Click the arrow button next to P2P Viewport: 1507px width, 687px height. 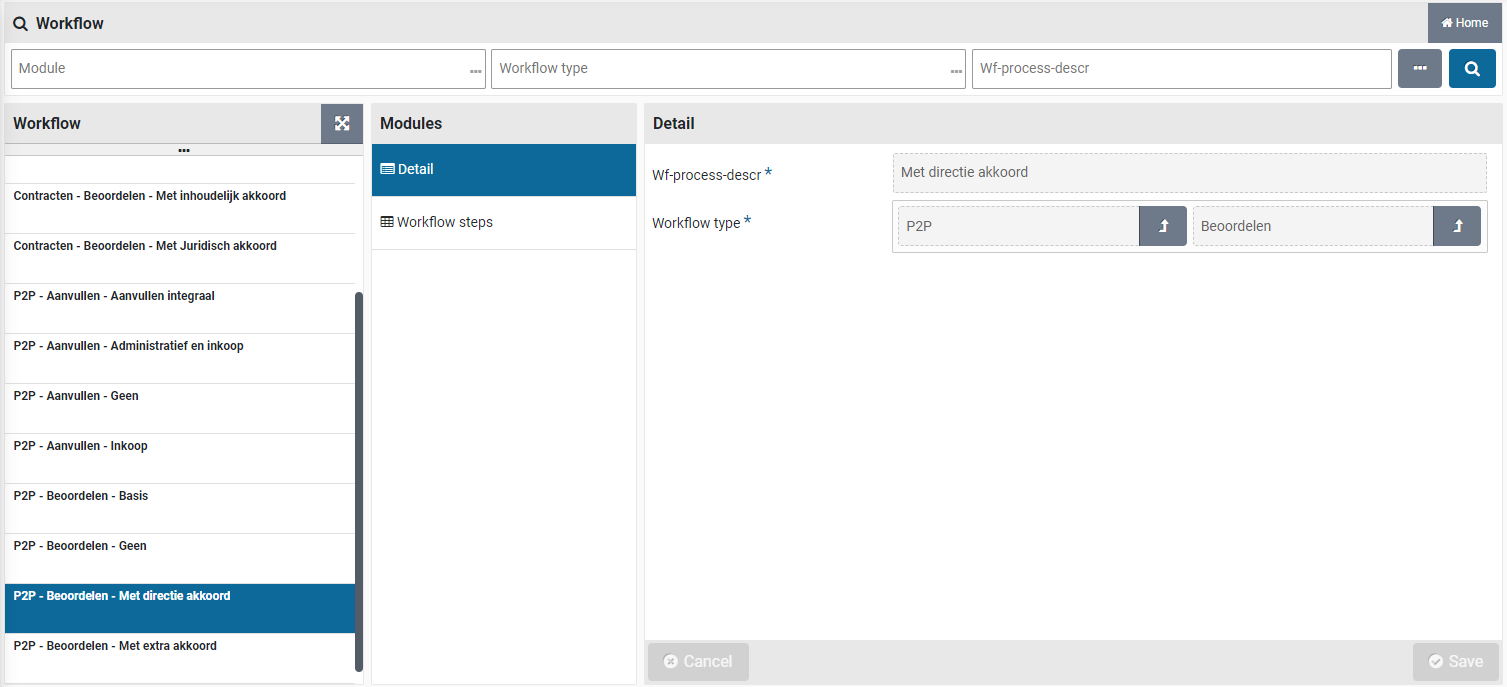[x=1162, y=226]
